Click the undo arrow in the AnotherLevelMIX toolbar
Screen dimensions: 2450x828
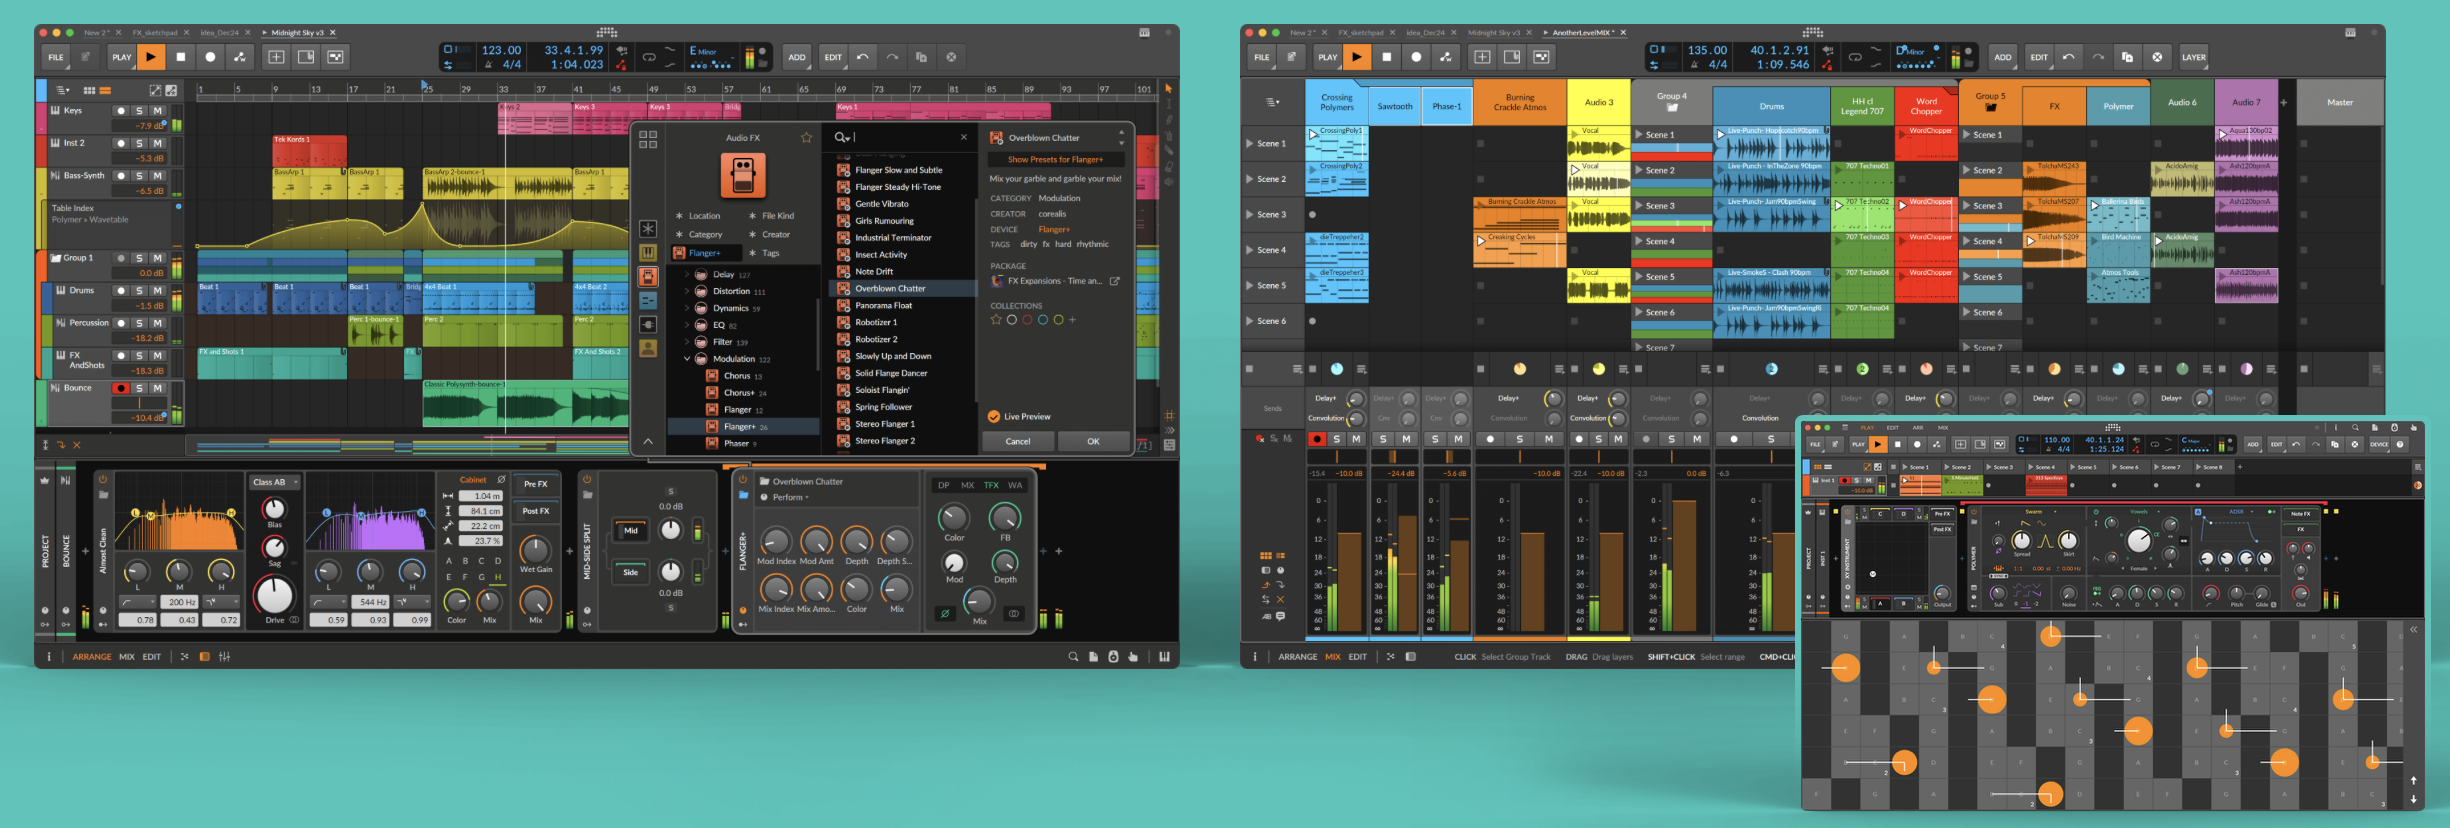click(2069, 57)
